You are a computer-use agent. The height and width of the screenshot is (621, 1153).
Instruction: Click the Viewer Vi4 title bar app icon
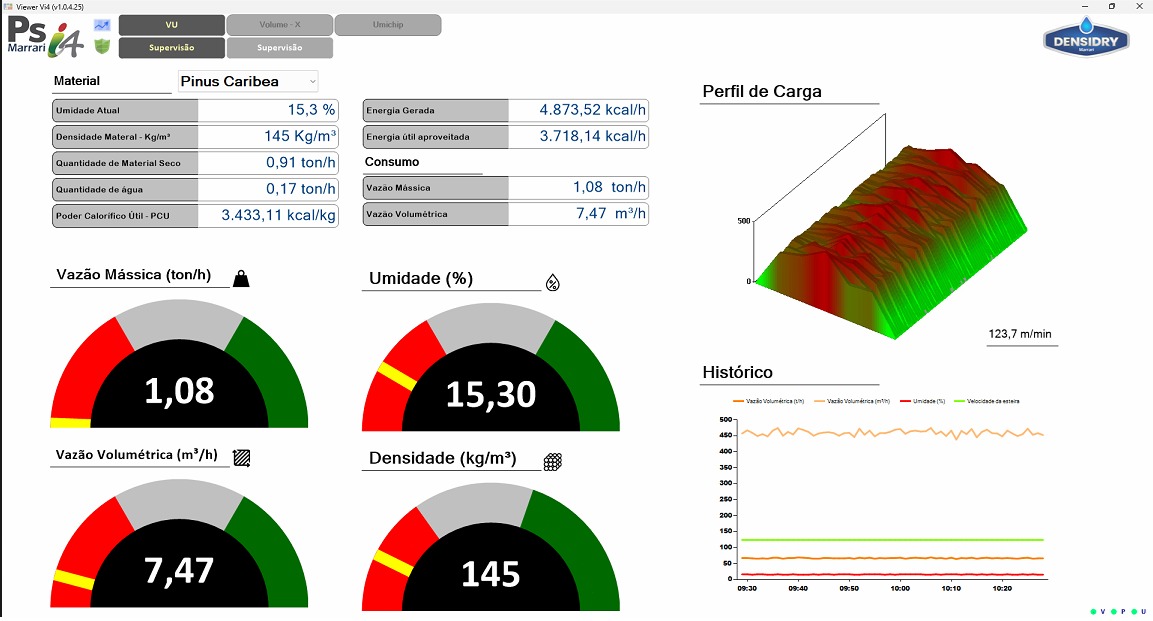pos(8,7)
